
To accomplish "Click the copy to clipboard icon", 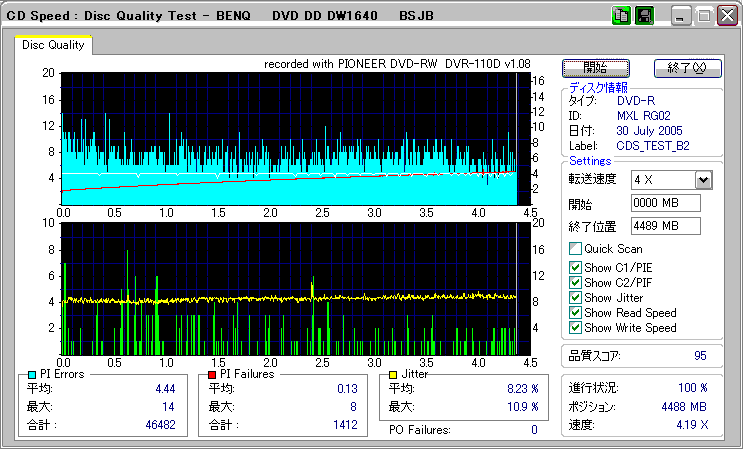I will click(x=620, y=16).
